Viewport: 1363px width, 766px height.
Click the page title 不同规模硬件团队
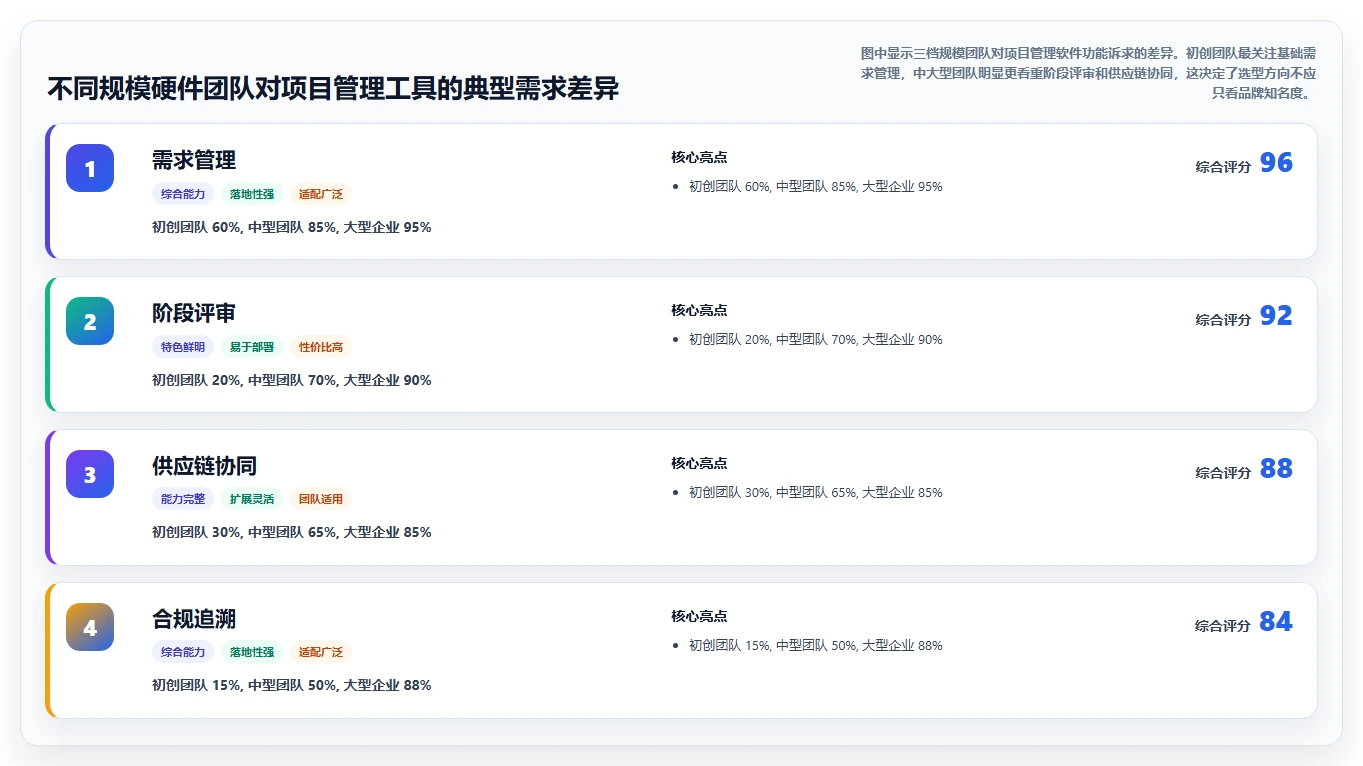[333, 89]
